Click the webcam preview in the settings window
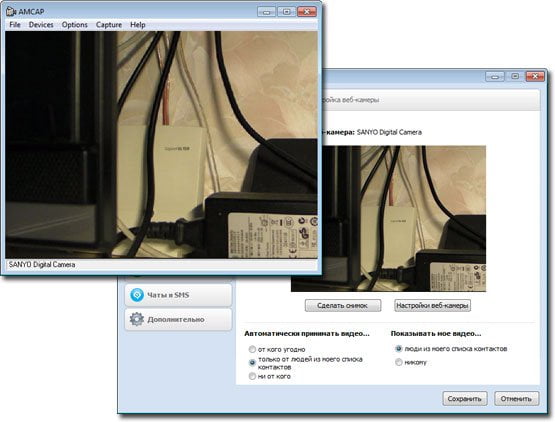The height and width of the screenshot is (422, 555). coord(404,219)
